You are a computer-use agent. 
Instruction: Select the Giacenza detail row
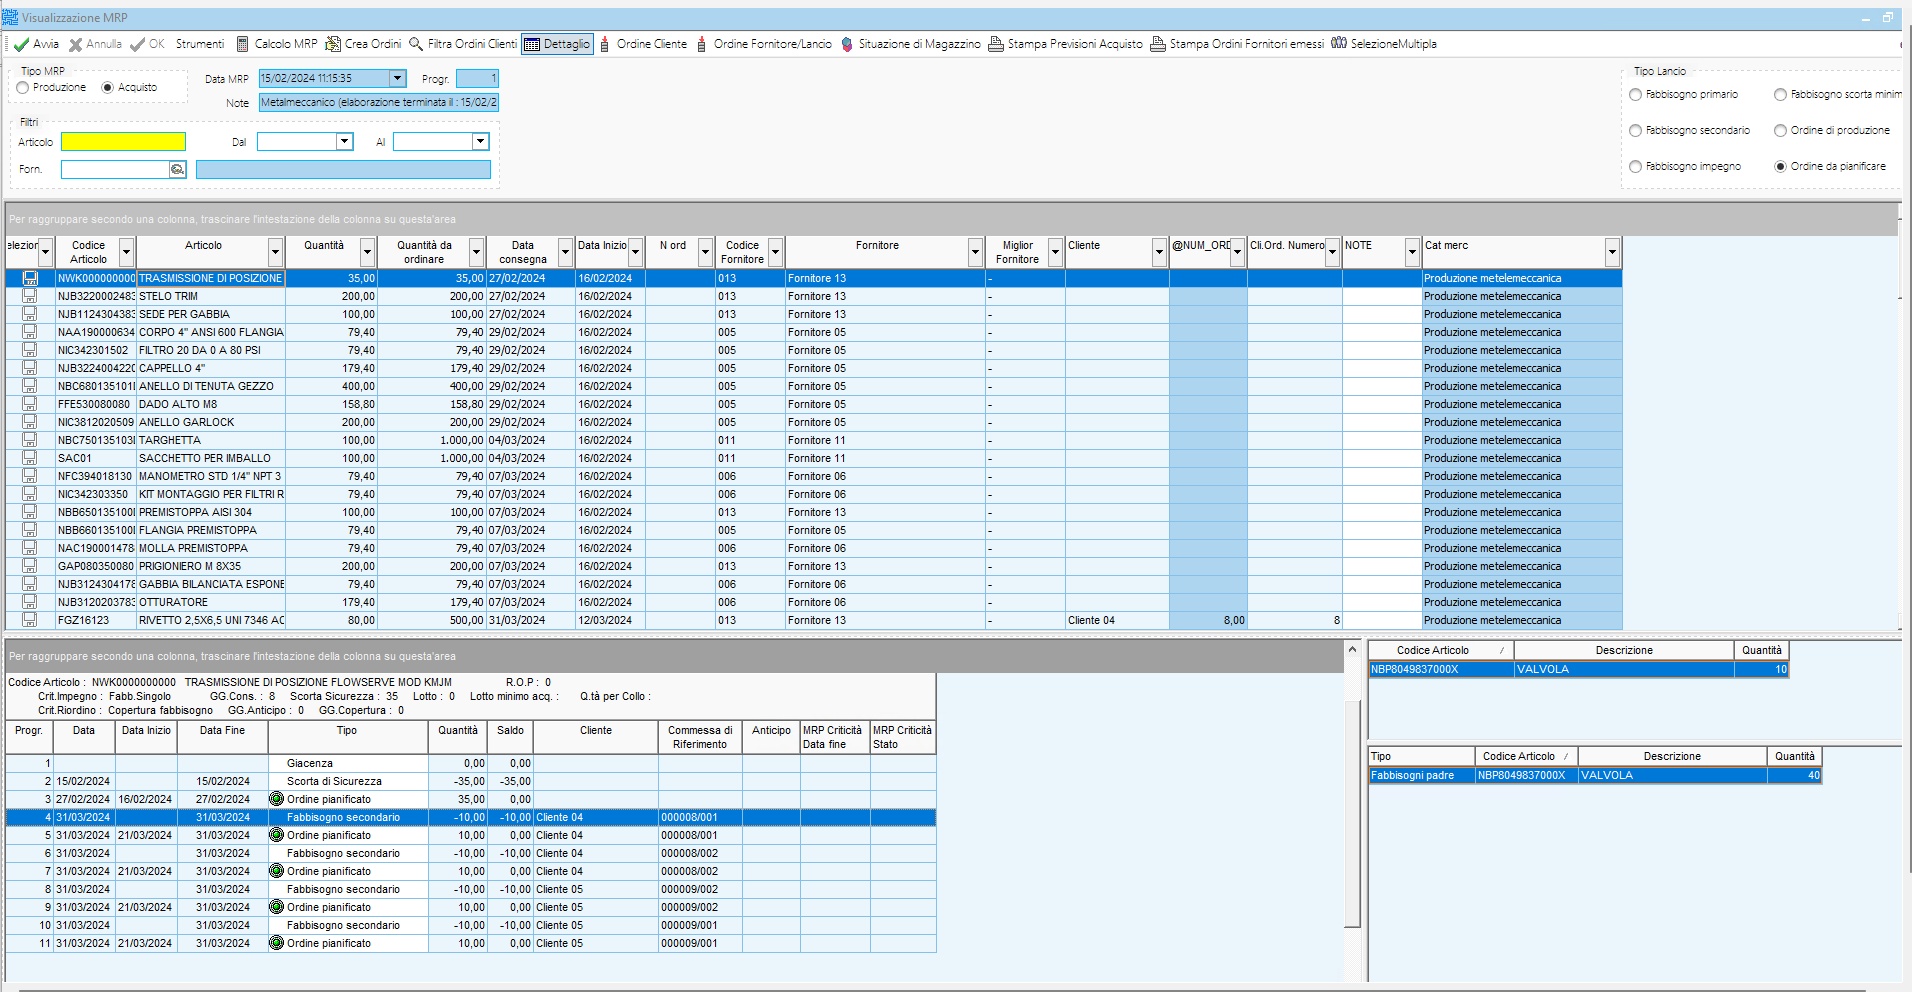[x=470, y=763]
